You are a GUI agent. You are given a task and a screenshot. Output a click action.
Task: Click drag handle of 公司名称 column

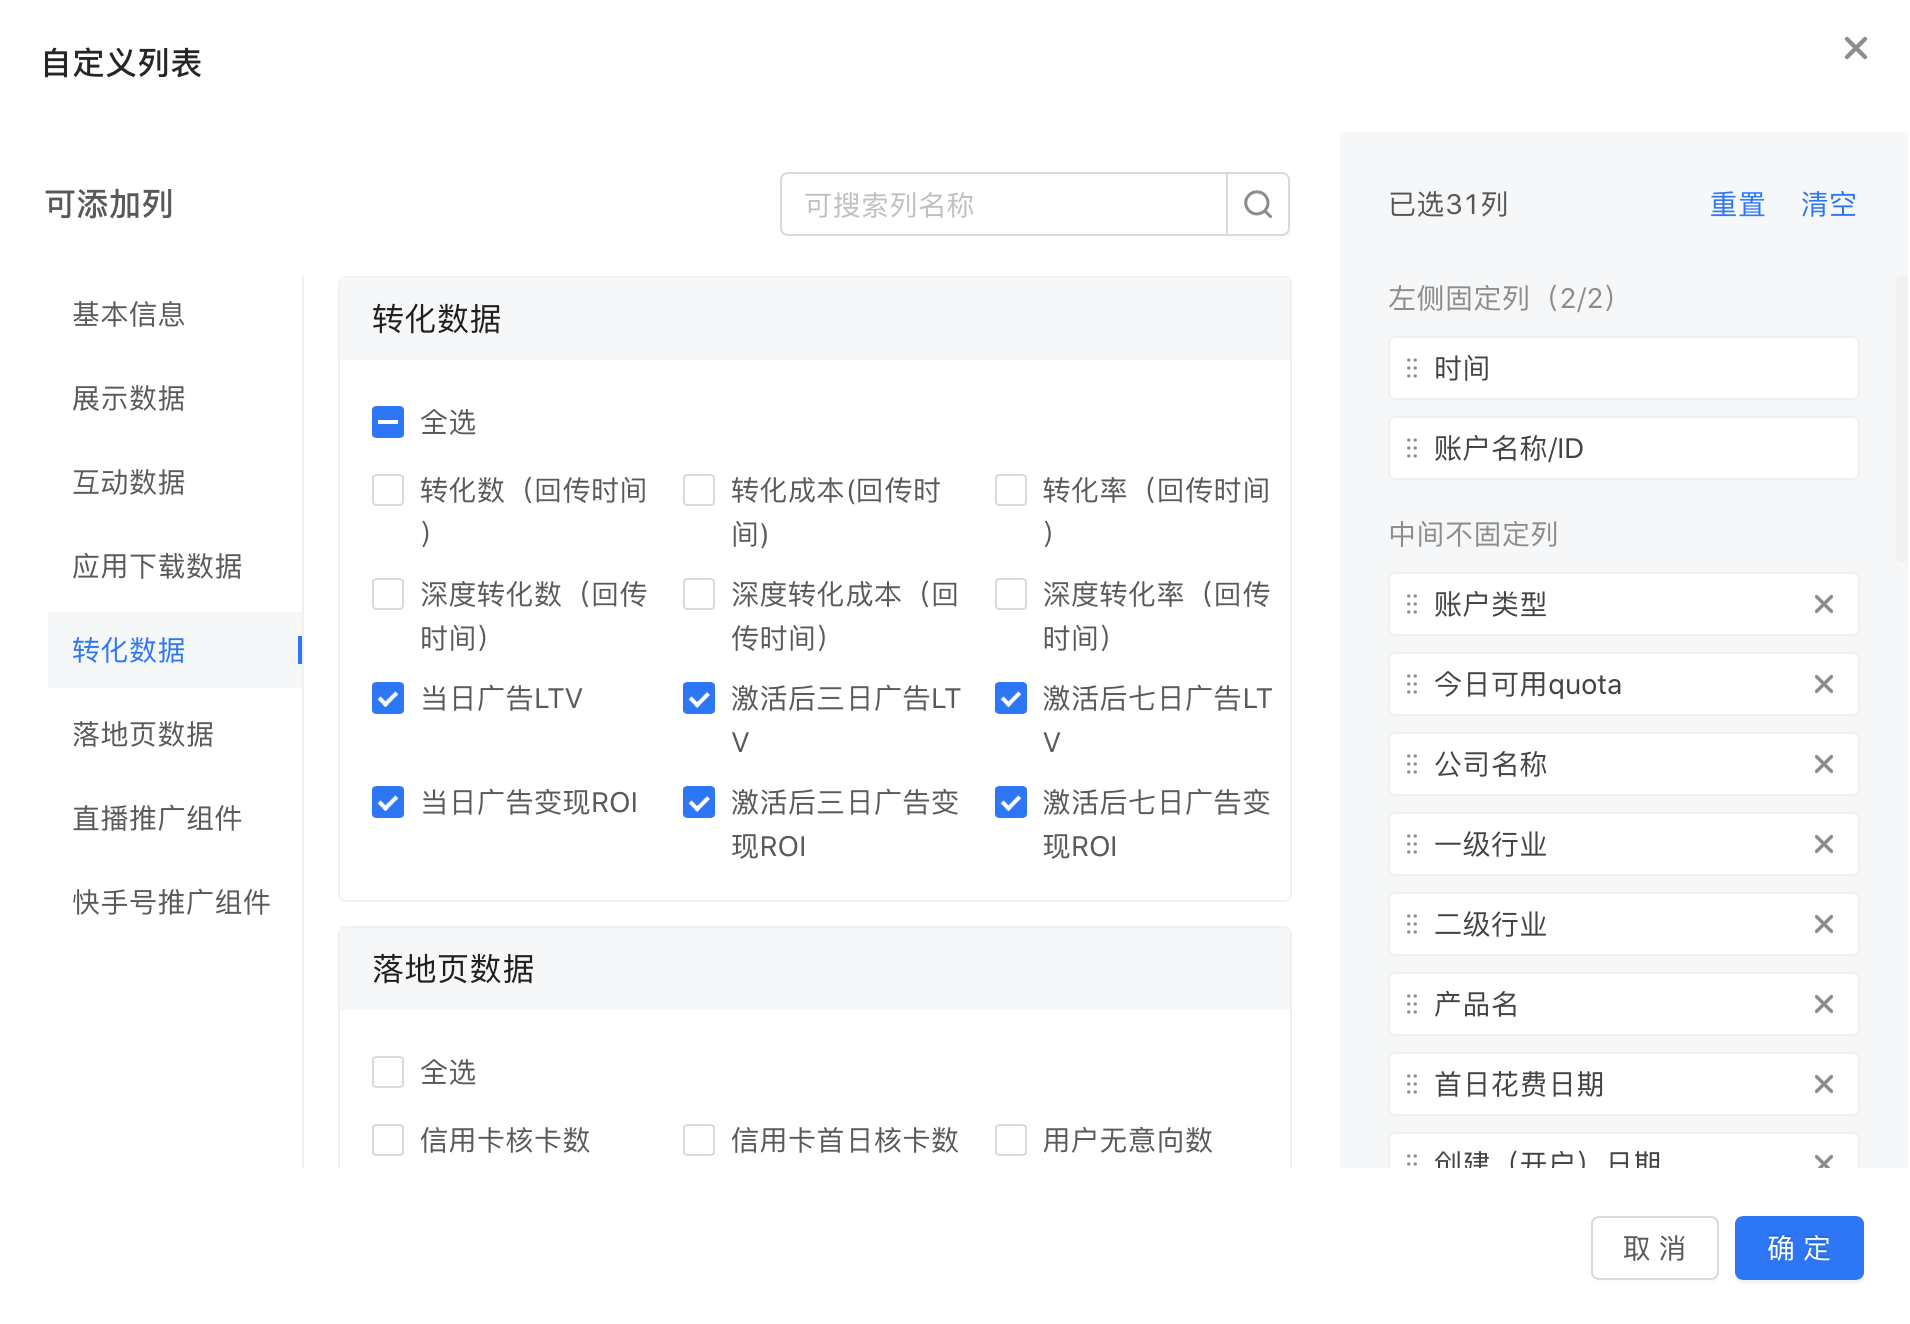(1412, 764)
